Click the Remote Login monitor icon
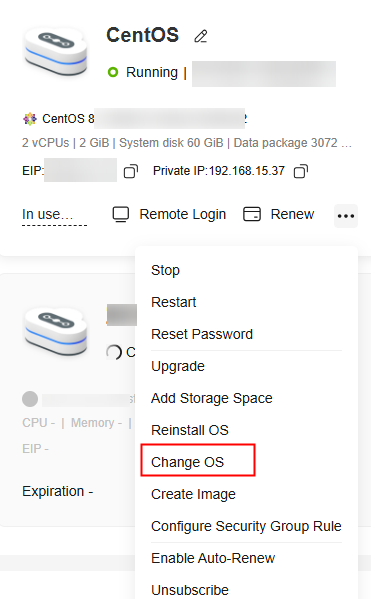The width and height of the screenshot is (375, 599). [x=121, y=214]
